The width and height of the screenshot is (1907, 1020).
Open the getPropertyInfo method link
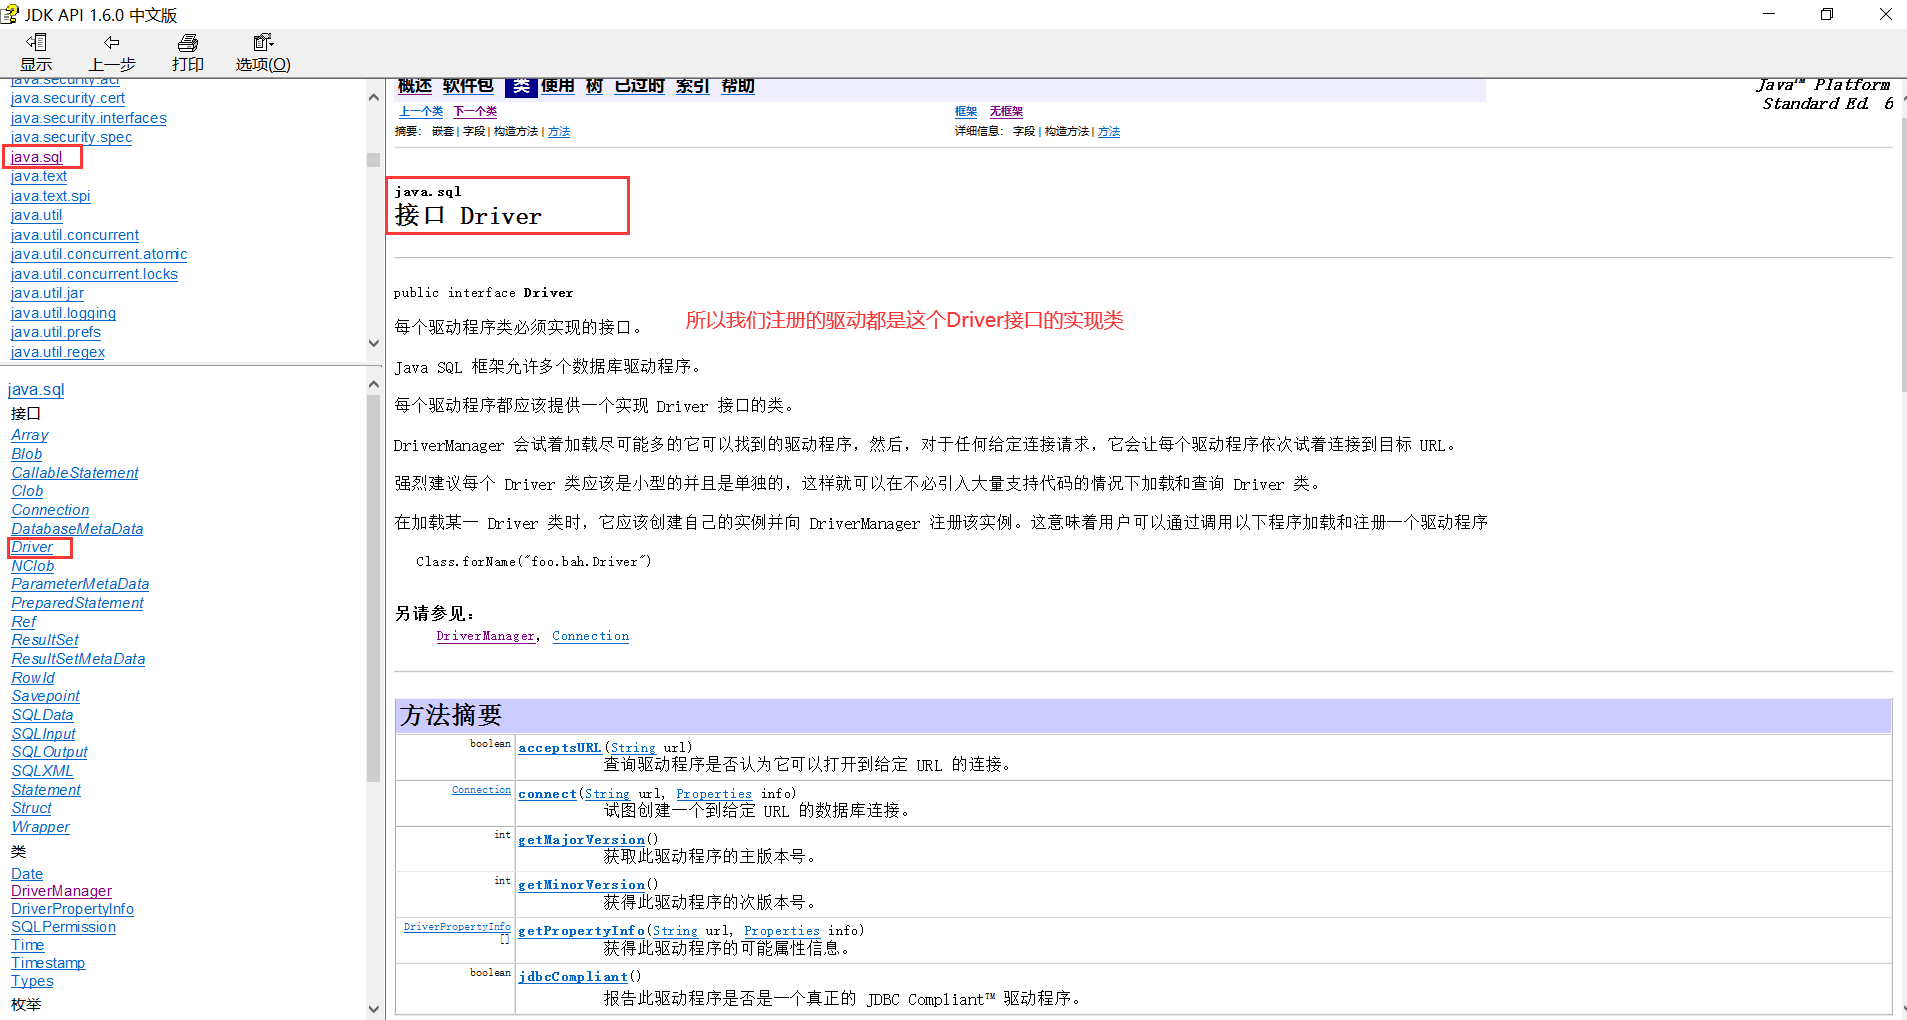click(x=581, y=931)
